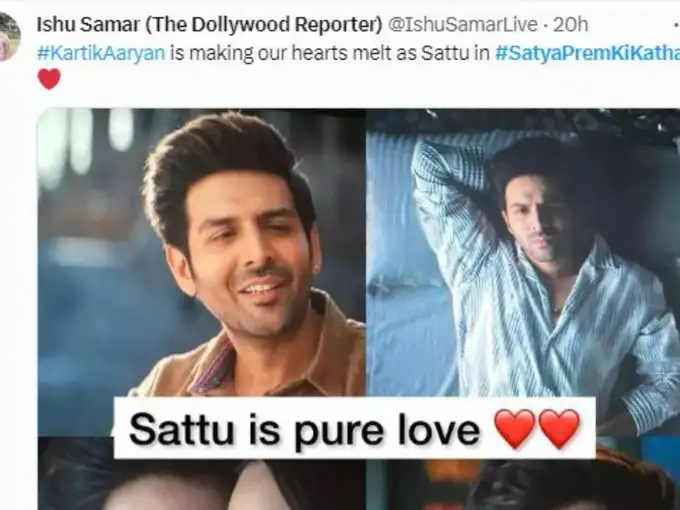Open the photo of man lying in striped shirt

pos(523,272)
